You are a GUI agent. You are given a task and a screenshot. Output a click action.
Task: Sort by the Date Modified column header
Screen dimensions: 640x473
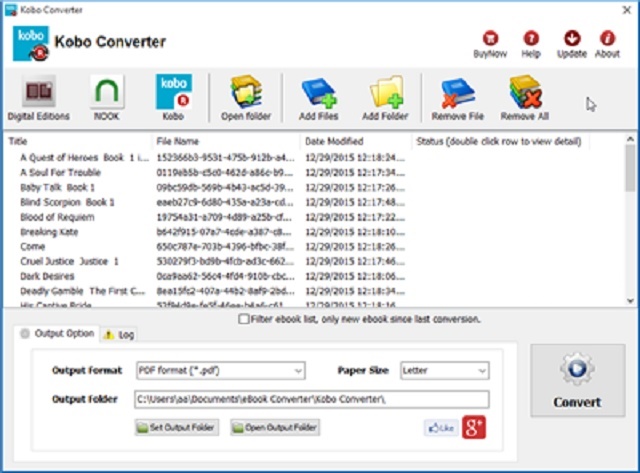[356, 141]
